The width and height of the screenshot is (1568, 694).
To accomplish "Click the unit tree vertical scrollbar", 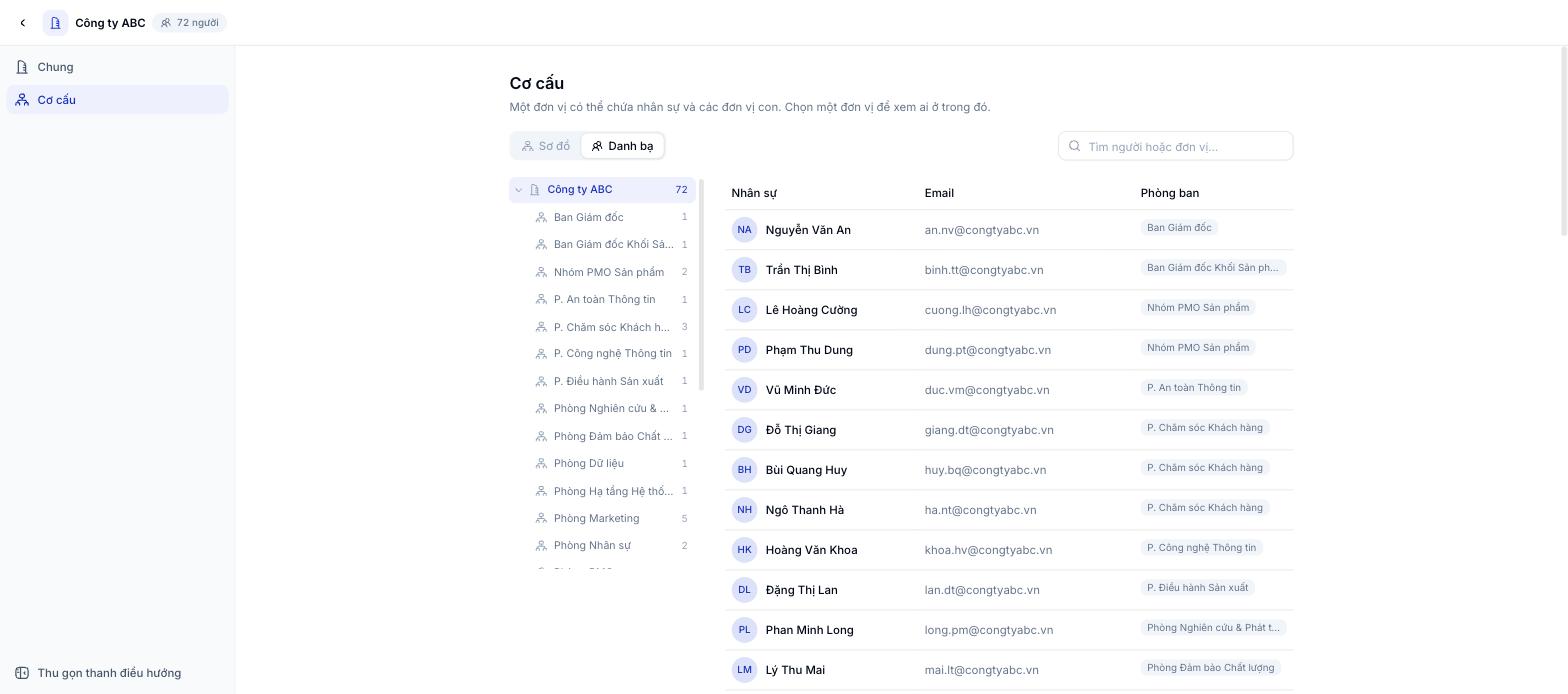I will [x=702, y=285].
